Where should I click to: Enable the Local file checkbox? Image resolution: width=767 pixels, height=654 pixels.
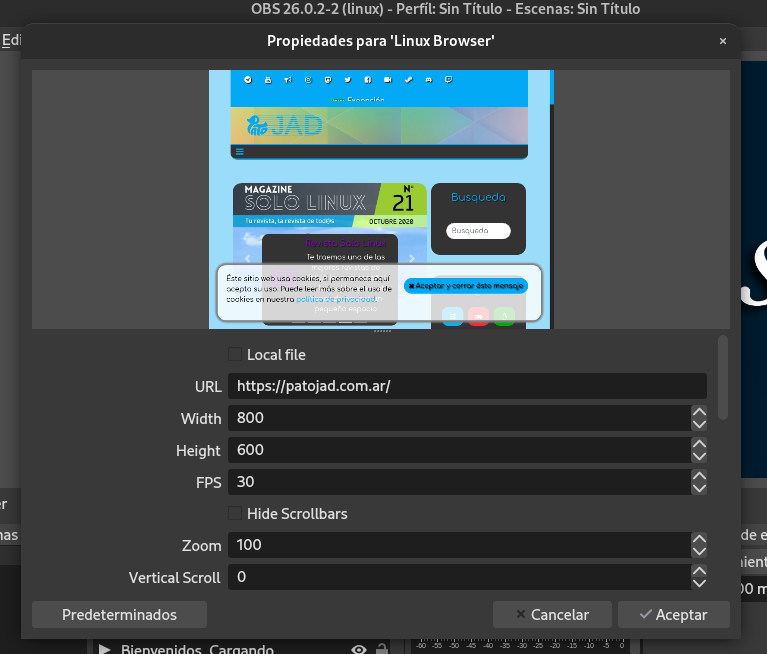[x=235, y=354]
